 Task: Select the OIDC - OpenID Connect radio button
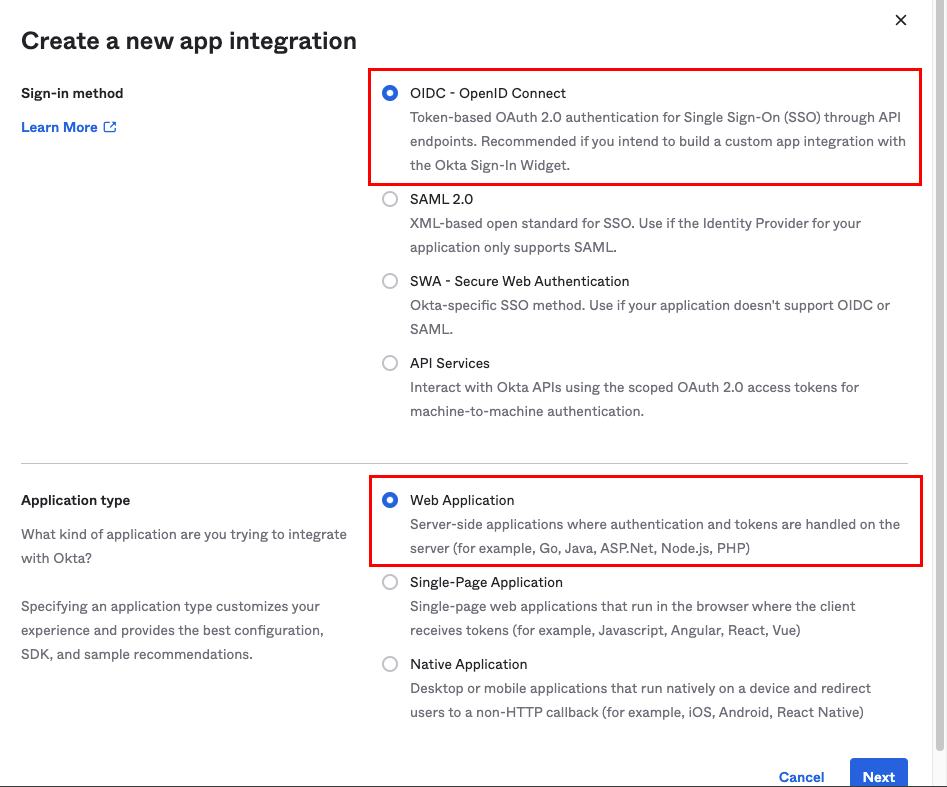click(x=390, y=93)
